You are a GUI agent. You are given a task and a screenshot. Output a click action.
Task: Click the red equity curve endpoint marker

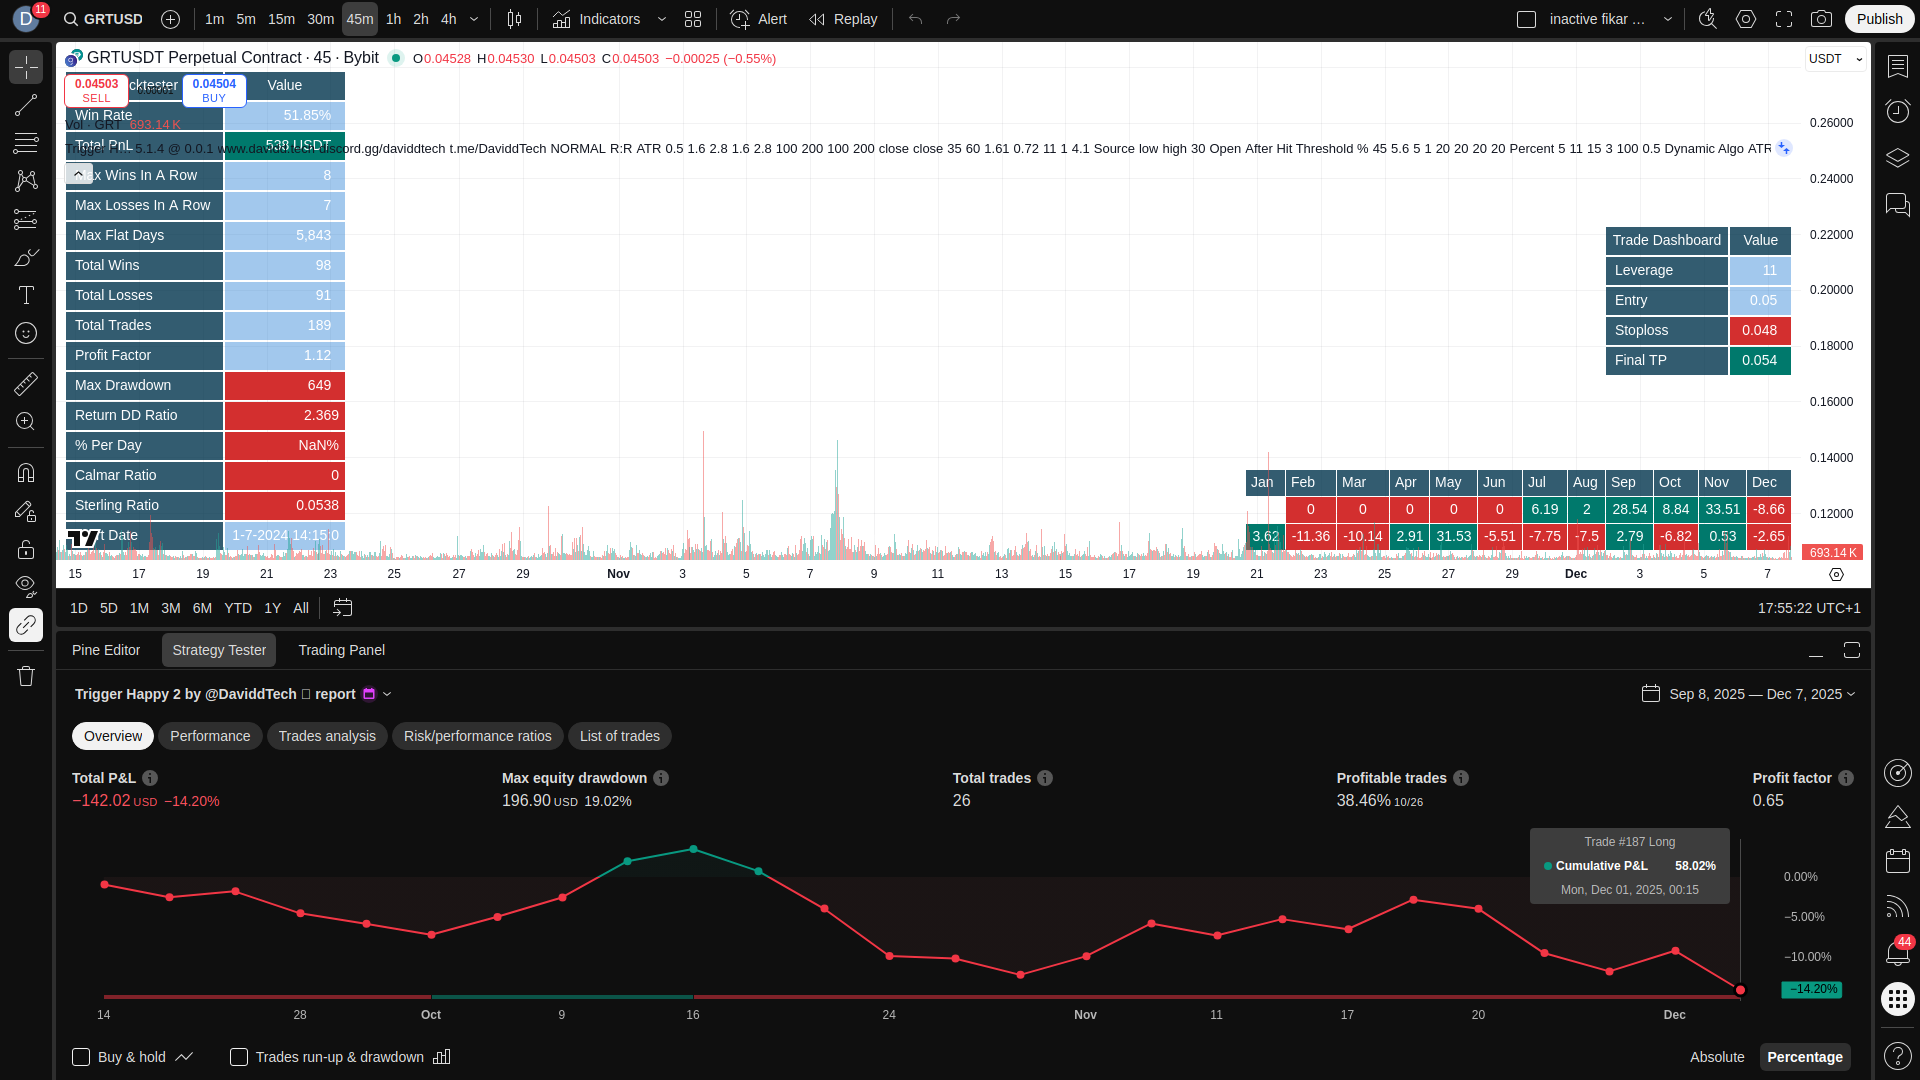pos(1740,990)
